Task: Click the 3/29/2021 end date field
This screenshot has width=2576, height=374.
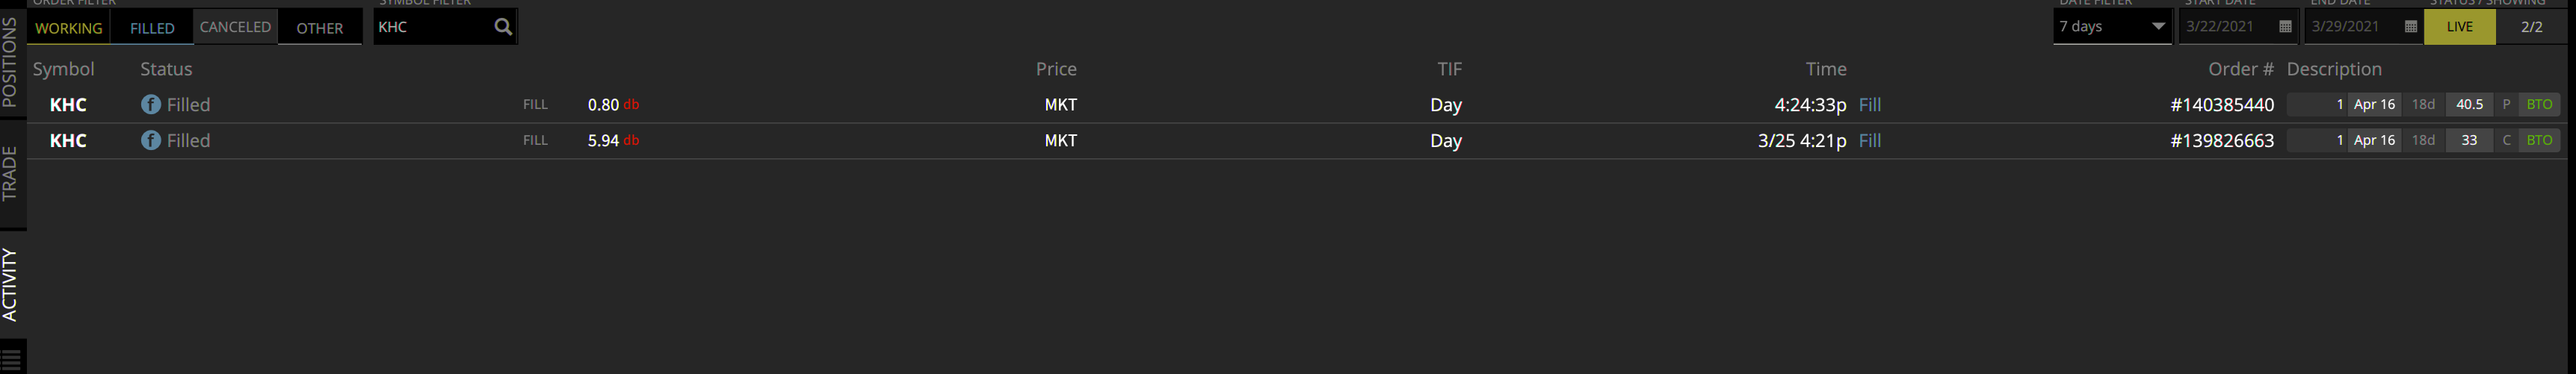Action: (2363, 27)
